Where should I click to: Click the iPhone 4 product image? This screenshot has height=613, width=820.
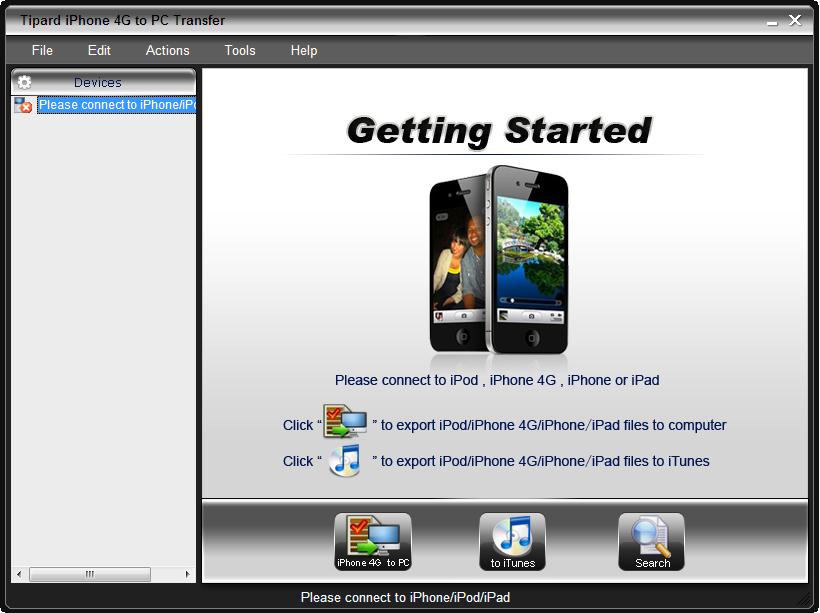[x=499, y=260]
